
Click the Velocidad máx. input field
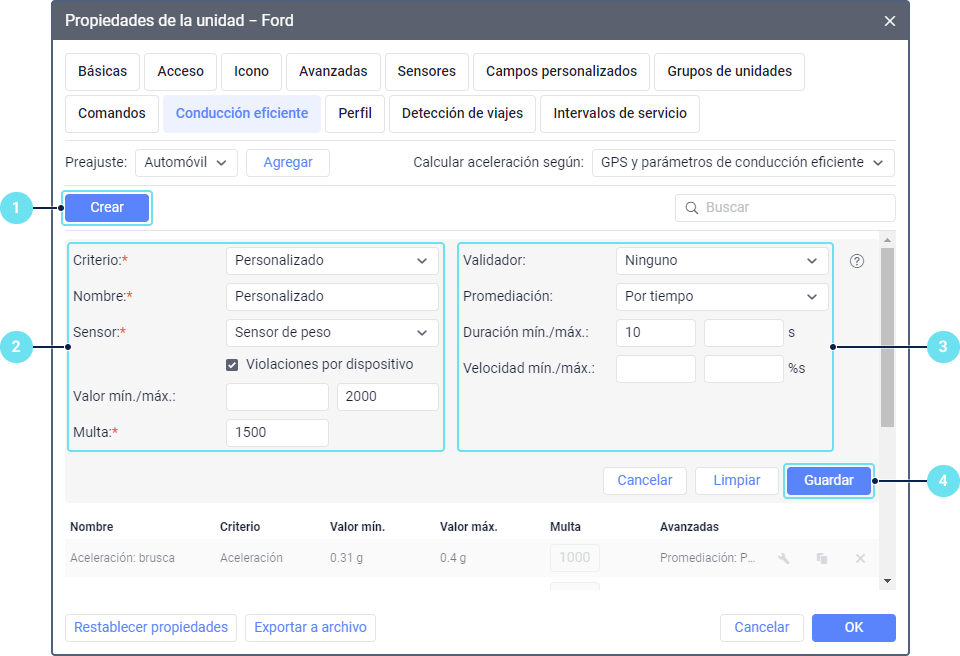744,369
